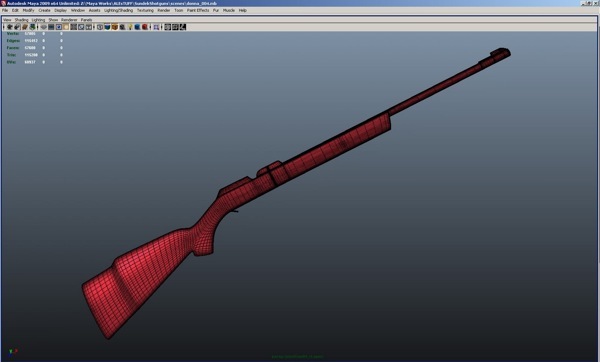Image resolution: width=600 pixels, height=362 pixels.
Task: Toggle Use All Lights bulb icon
Action: point(130,27)
